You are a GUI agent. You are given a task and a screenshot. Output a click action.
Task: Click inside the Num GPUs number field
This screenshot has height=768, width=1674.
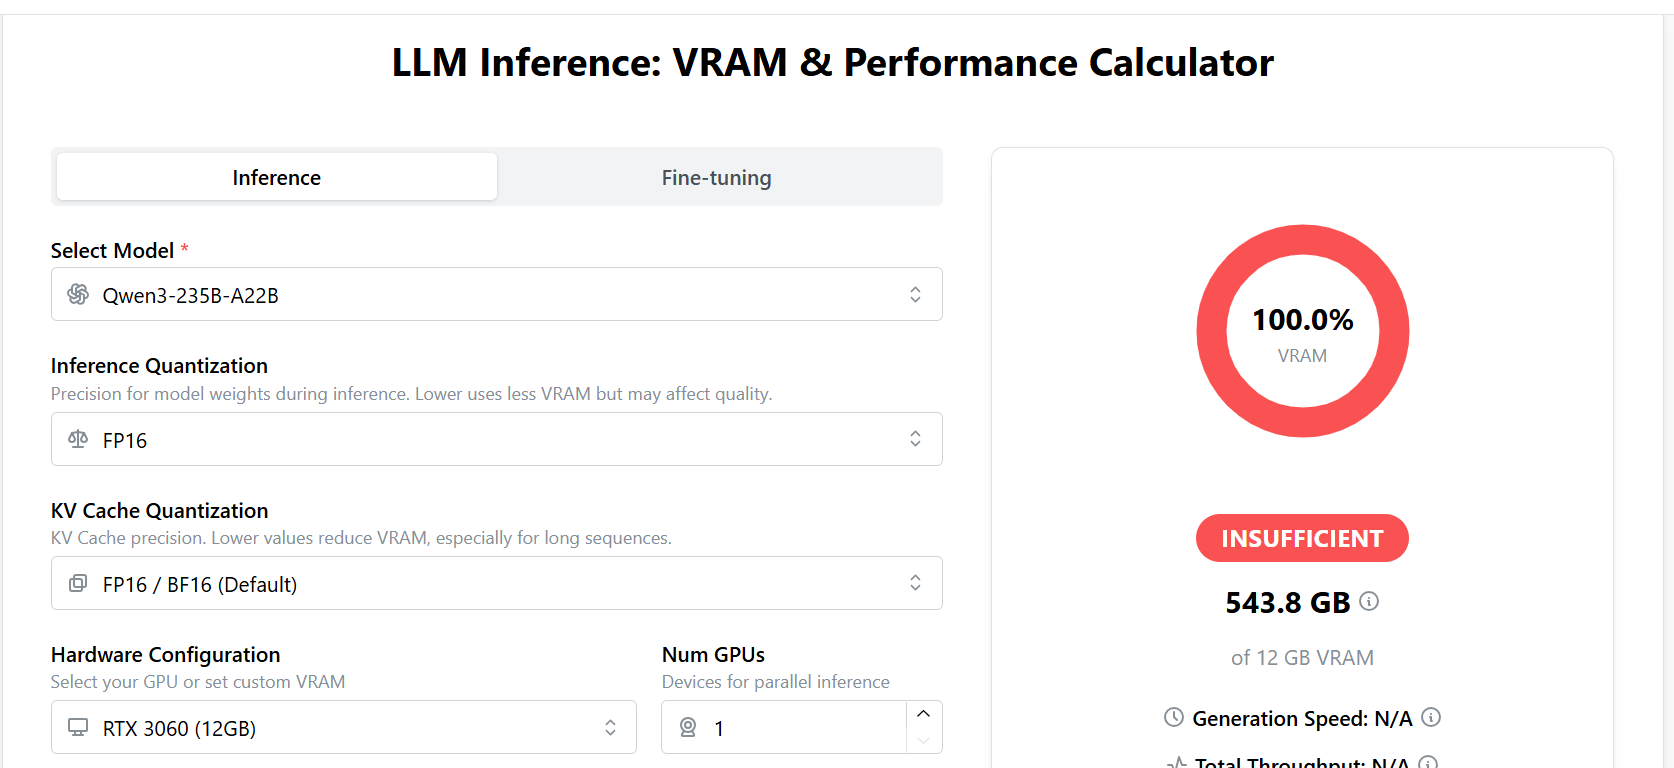[x=784, y=727]
